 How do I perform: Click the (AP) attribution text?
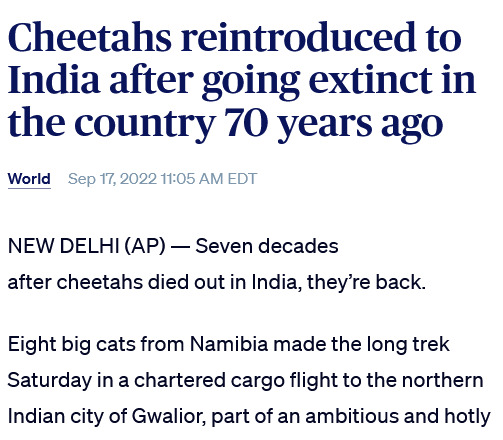coord(145,246)
